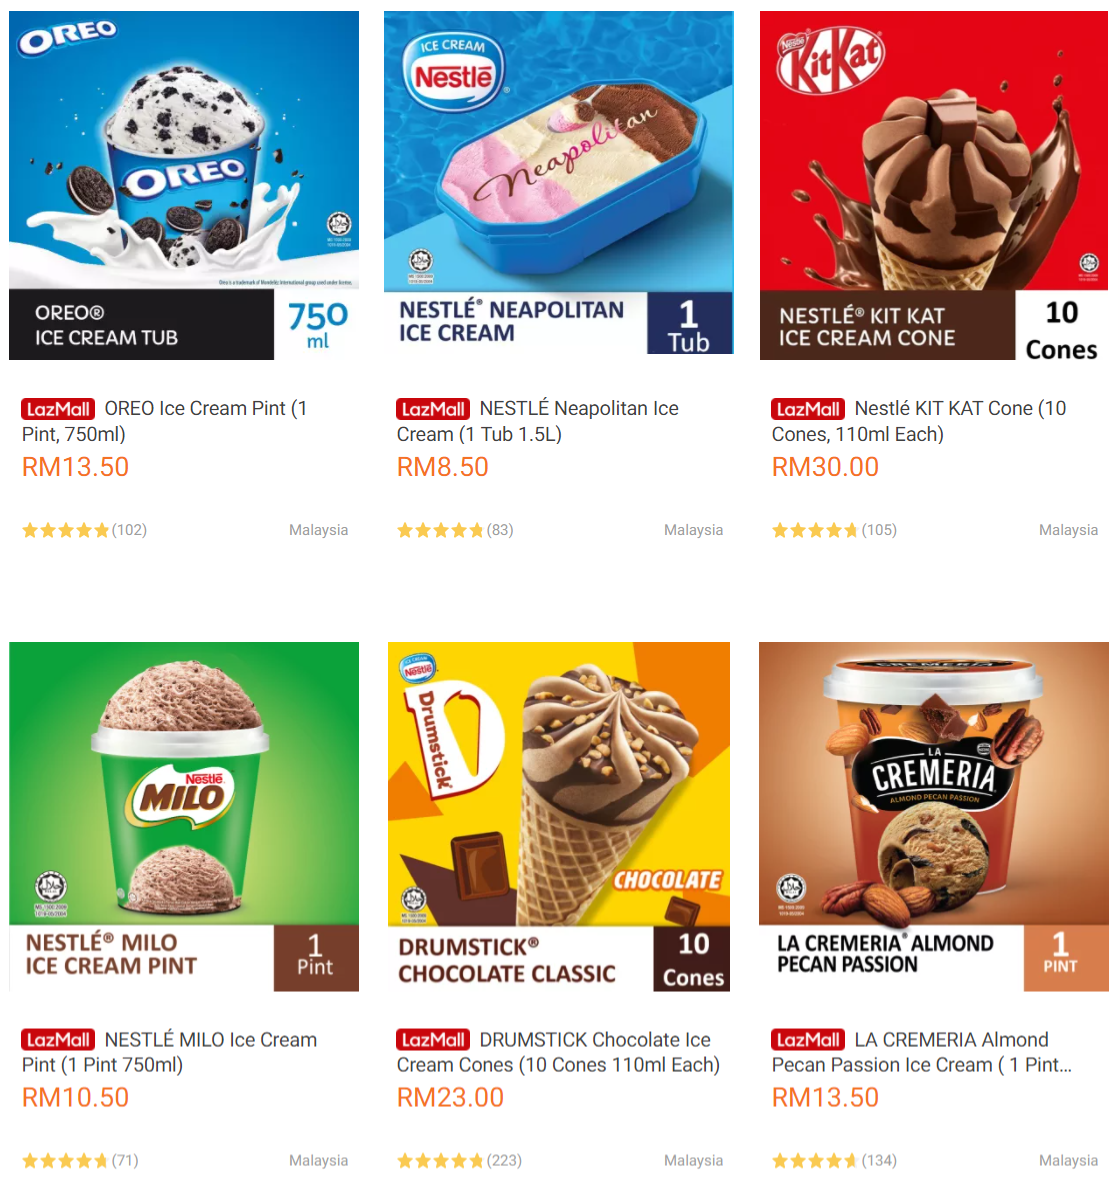This screenshot has width=1119, height=1182.
Task: Open the Nestlé KIT KAT Cone title link
Action: pyautogui.click(x=918, y=421)
